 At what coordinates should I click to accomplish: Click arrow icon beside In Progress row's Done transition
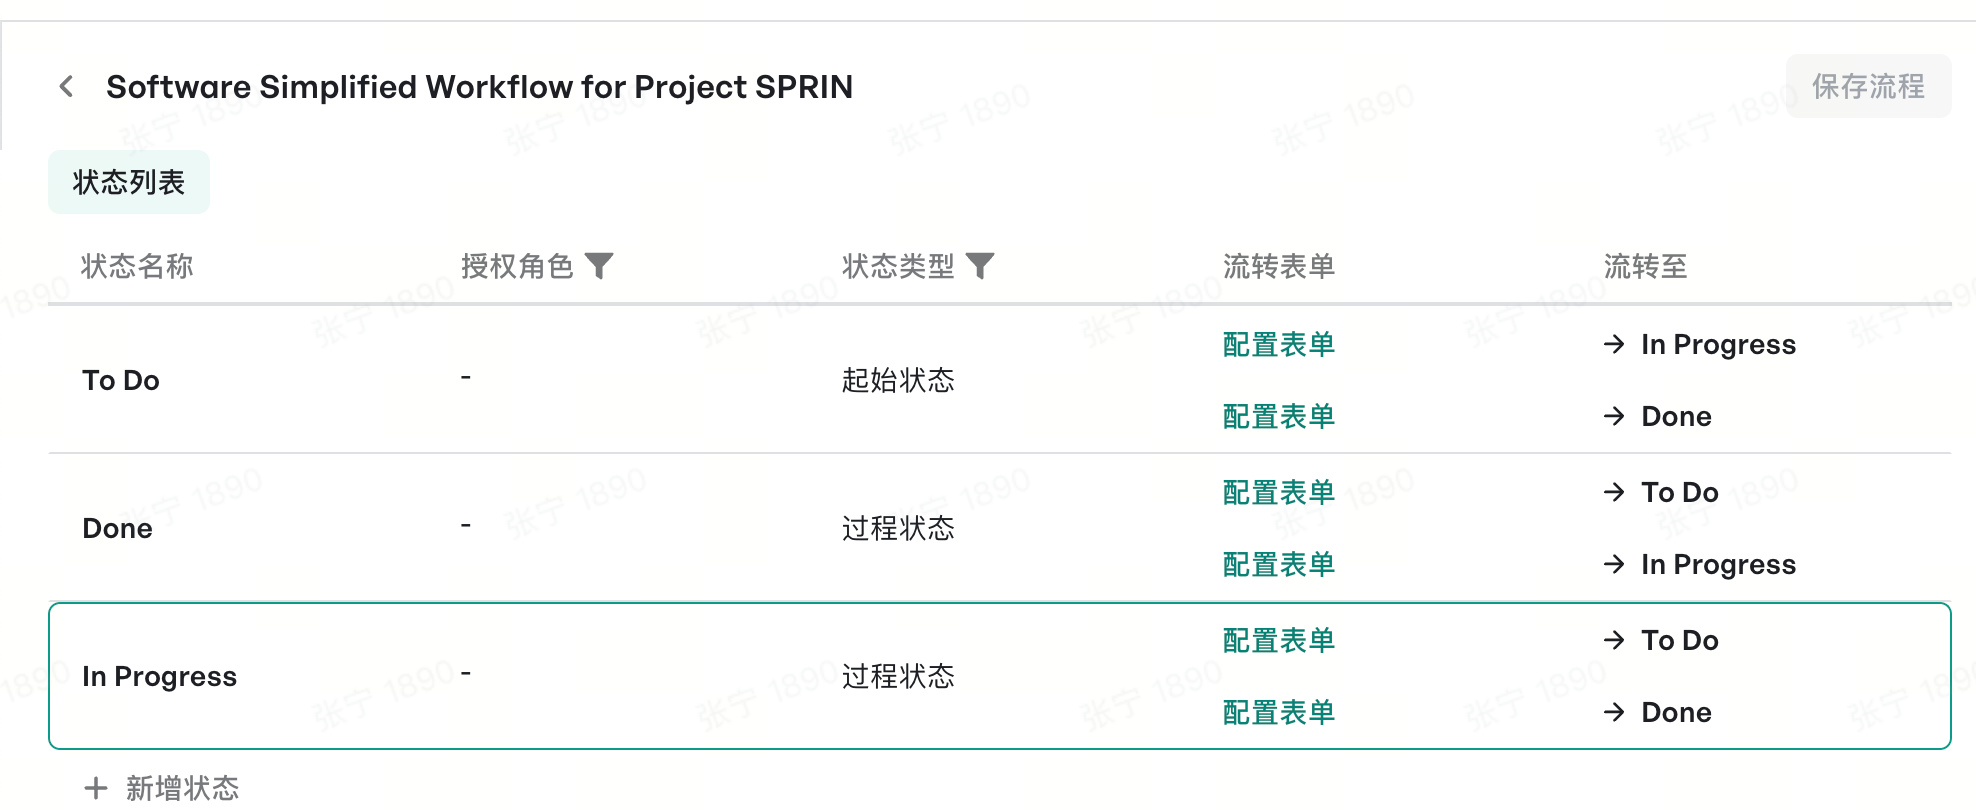[1614, 712]
